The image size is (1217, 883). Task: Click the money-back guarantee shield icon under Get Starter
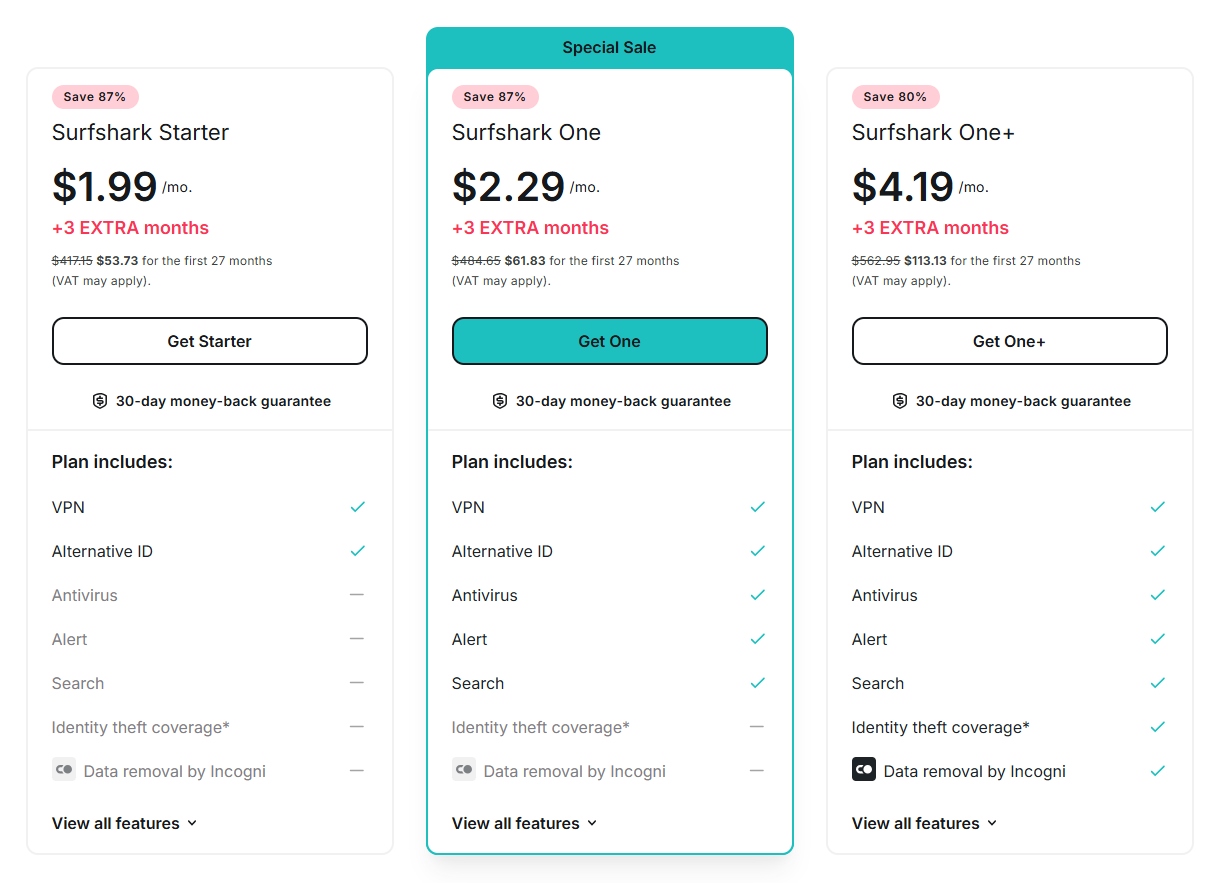[x=99, y=400]
